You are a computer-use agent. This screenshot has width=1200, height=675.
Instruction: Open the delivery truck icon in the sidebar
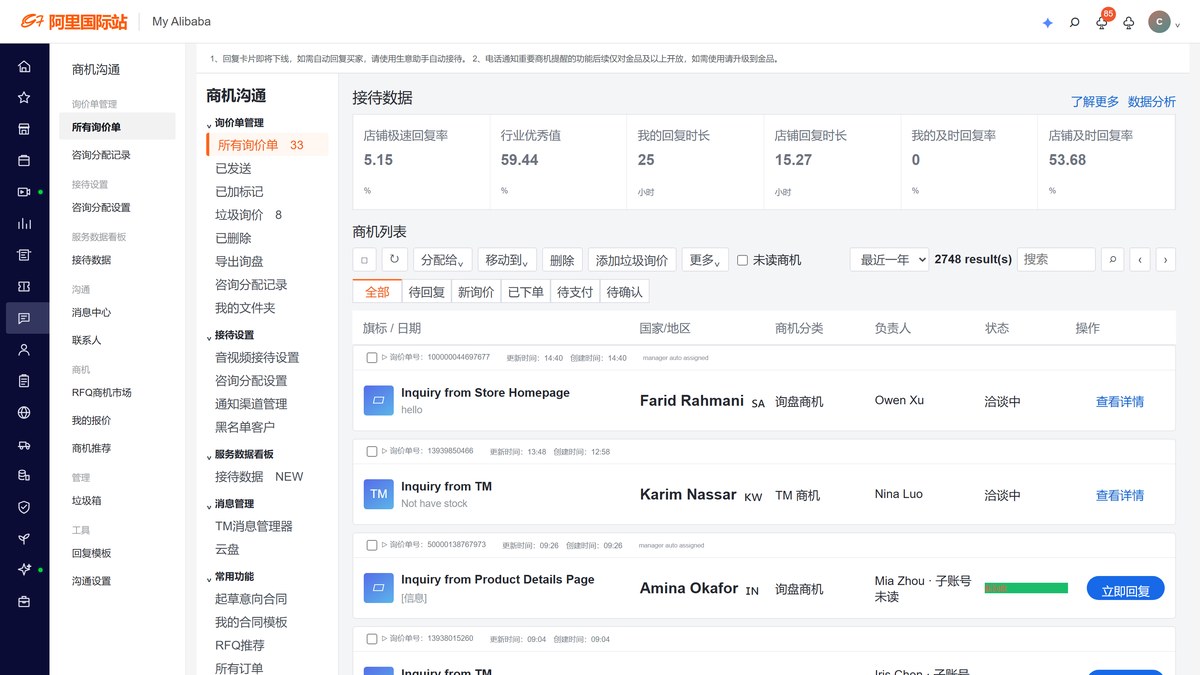[24, 444]
